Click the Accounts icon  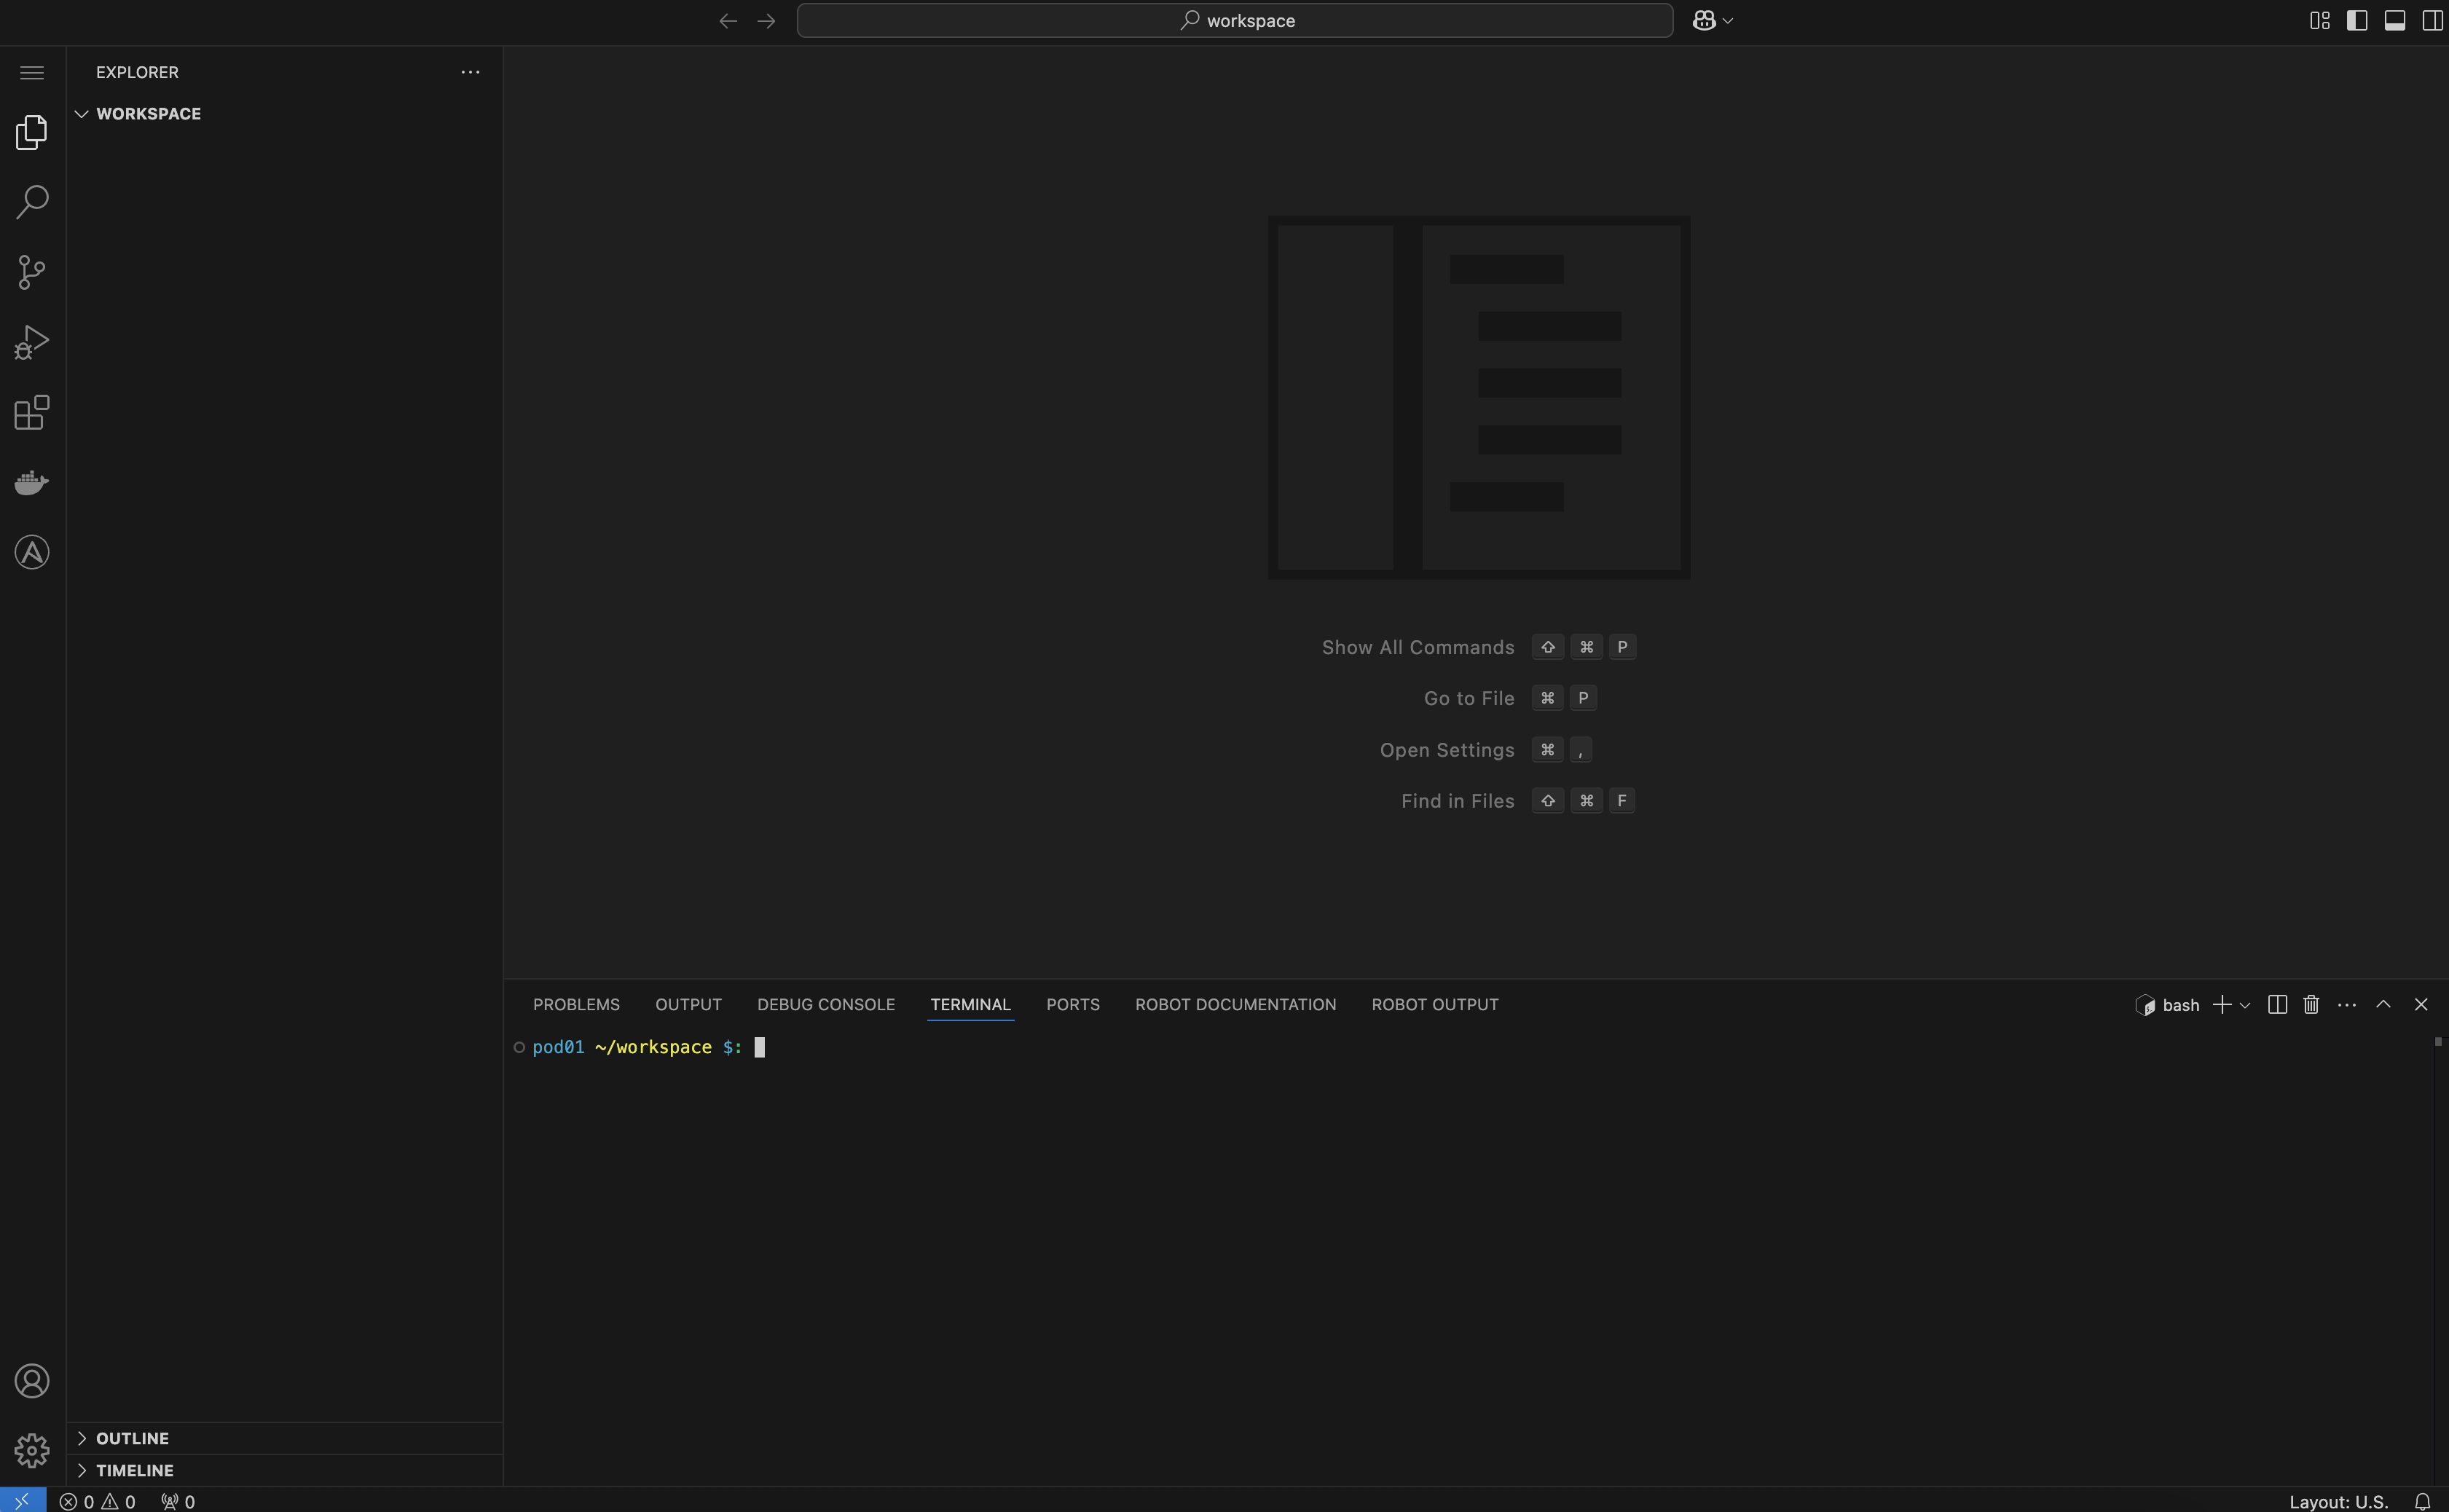(x=32, y=1381)
